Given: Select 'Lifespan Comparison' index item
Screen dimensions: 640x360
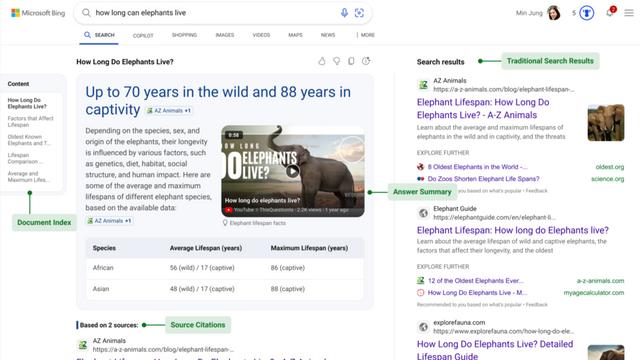Looking at the screenshot, I should (25, 158).
